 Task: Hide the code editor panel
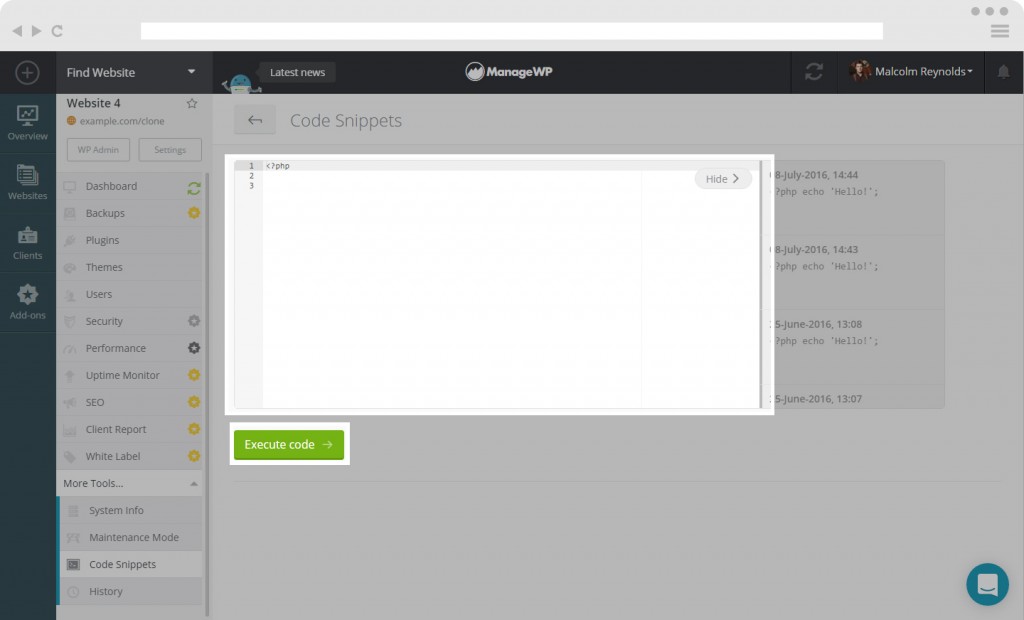[x=722, y=178]
